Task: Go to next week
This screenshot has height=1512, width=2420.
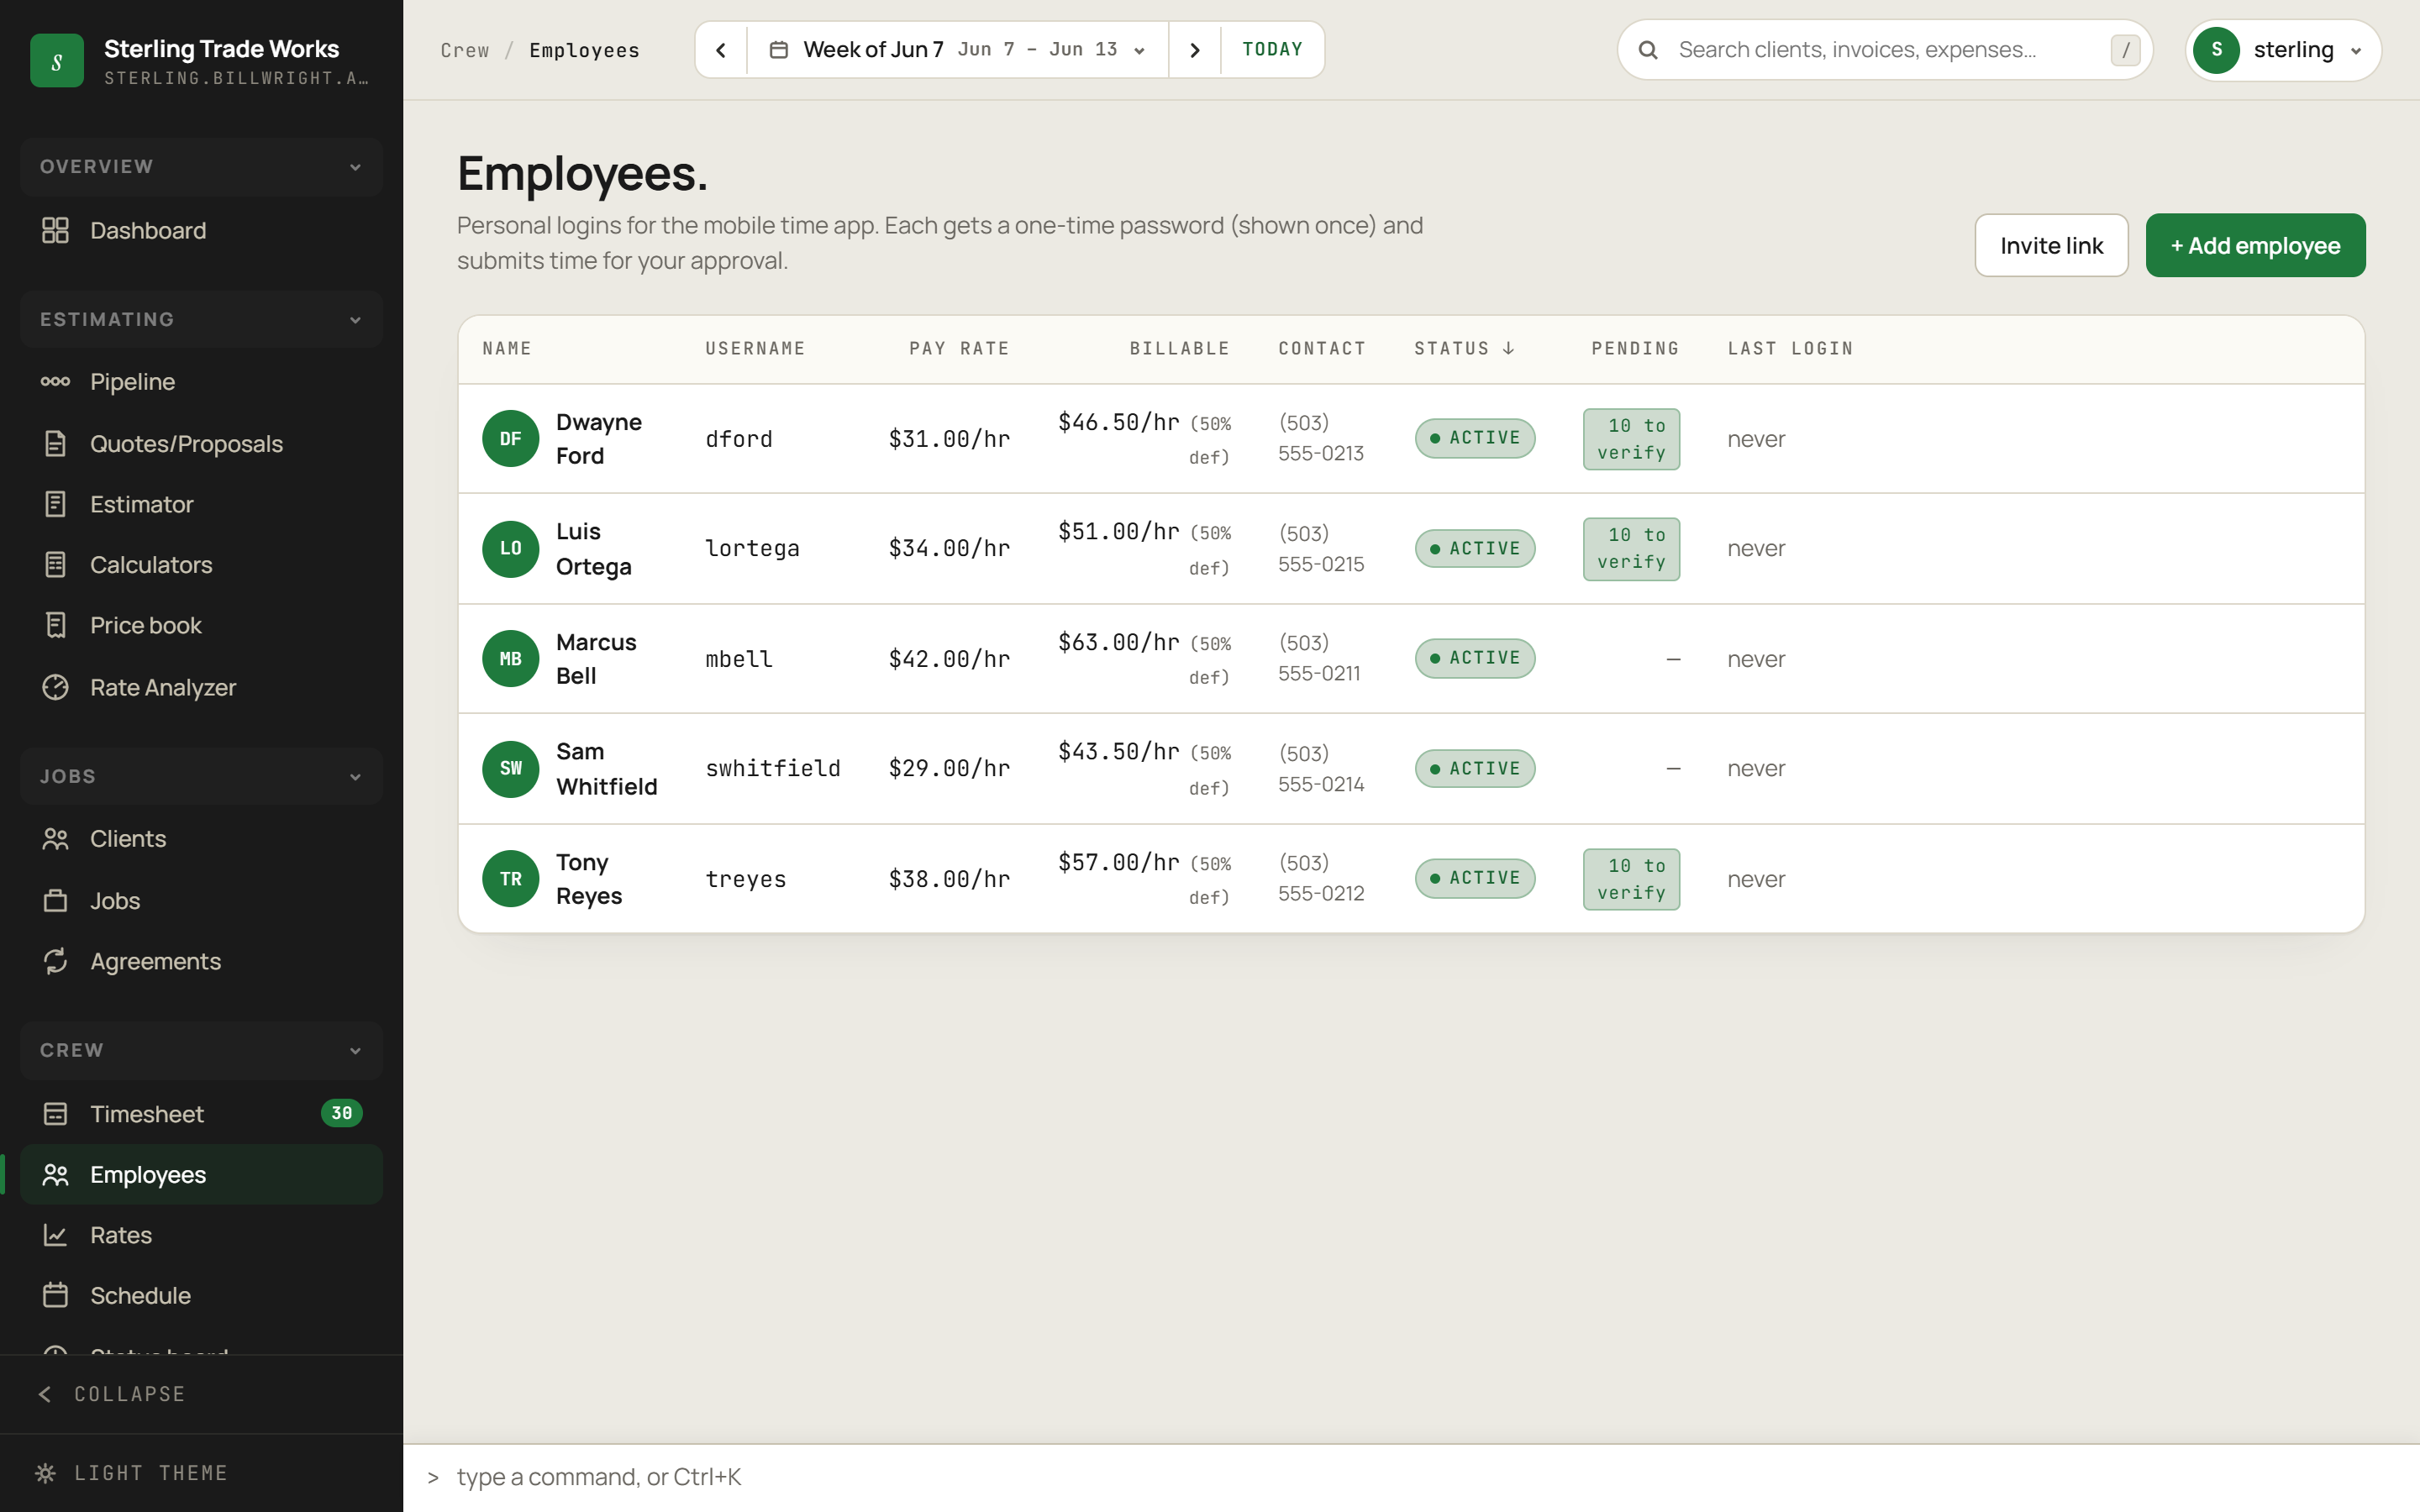Action: 1194,50
